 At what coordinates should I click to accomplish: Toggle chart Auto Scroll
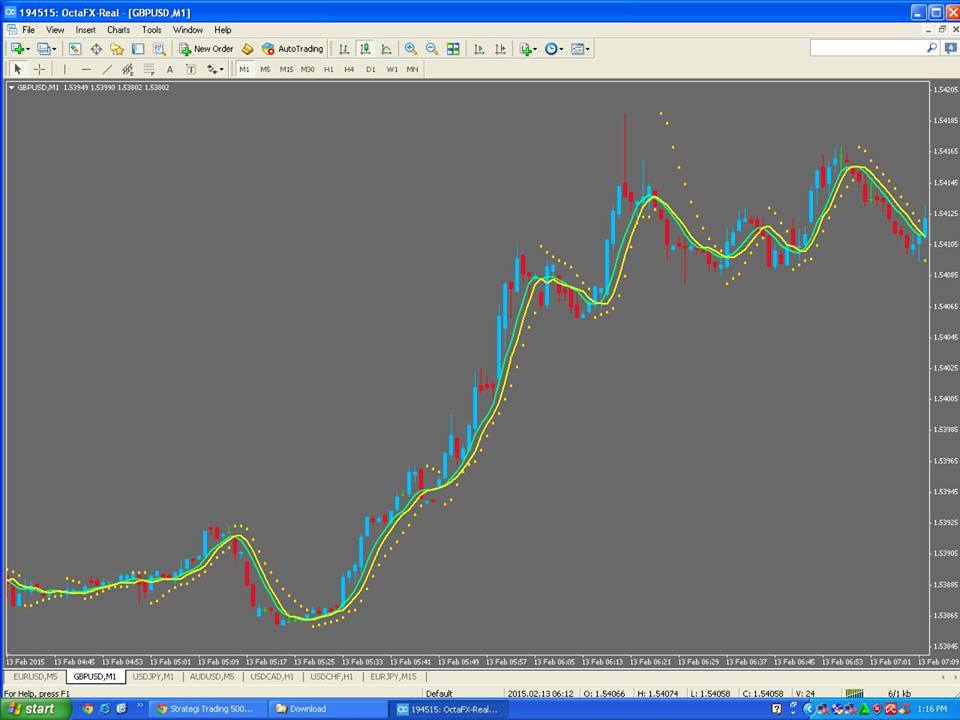tap(479, 49)
